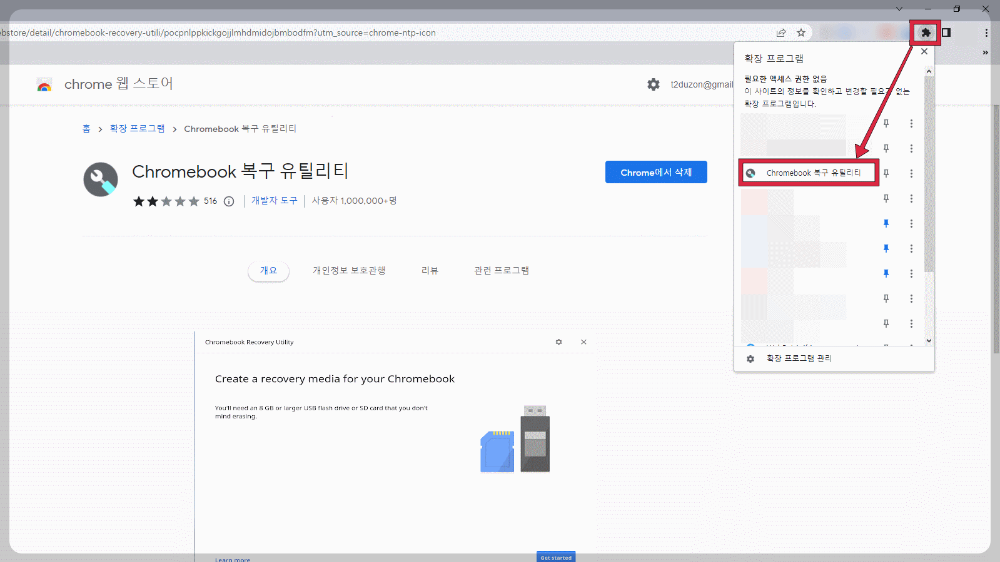Open the 확장 프로그램 breadcrumb link
The height and width of the screenshot is (562, 1000).
pos(137,129)
